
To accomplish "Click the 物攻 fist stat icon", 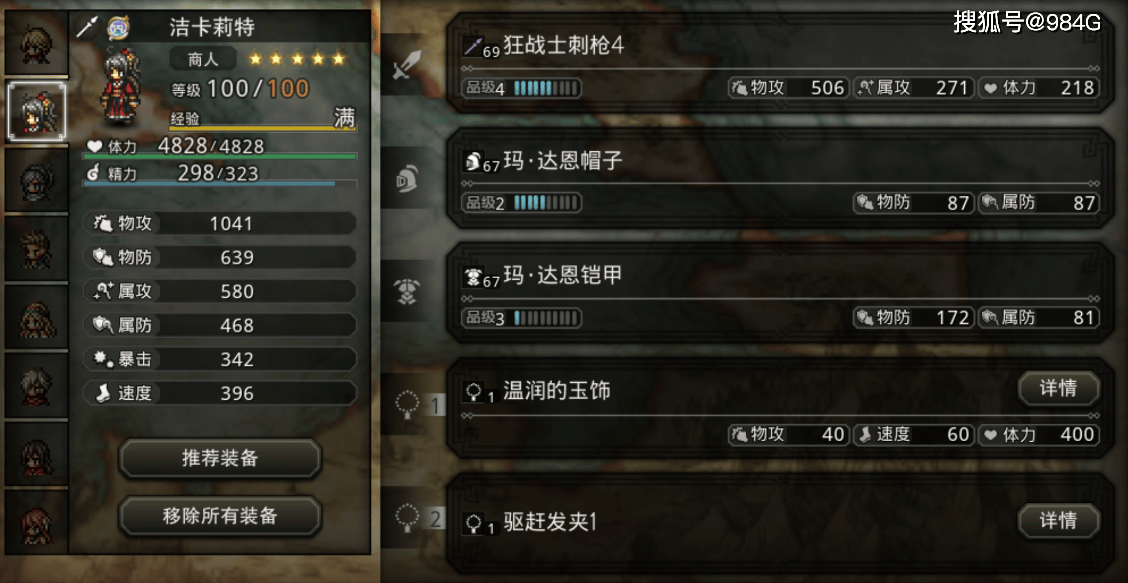I will tap(99, 223).
